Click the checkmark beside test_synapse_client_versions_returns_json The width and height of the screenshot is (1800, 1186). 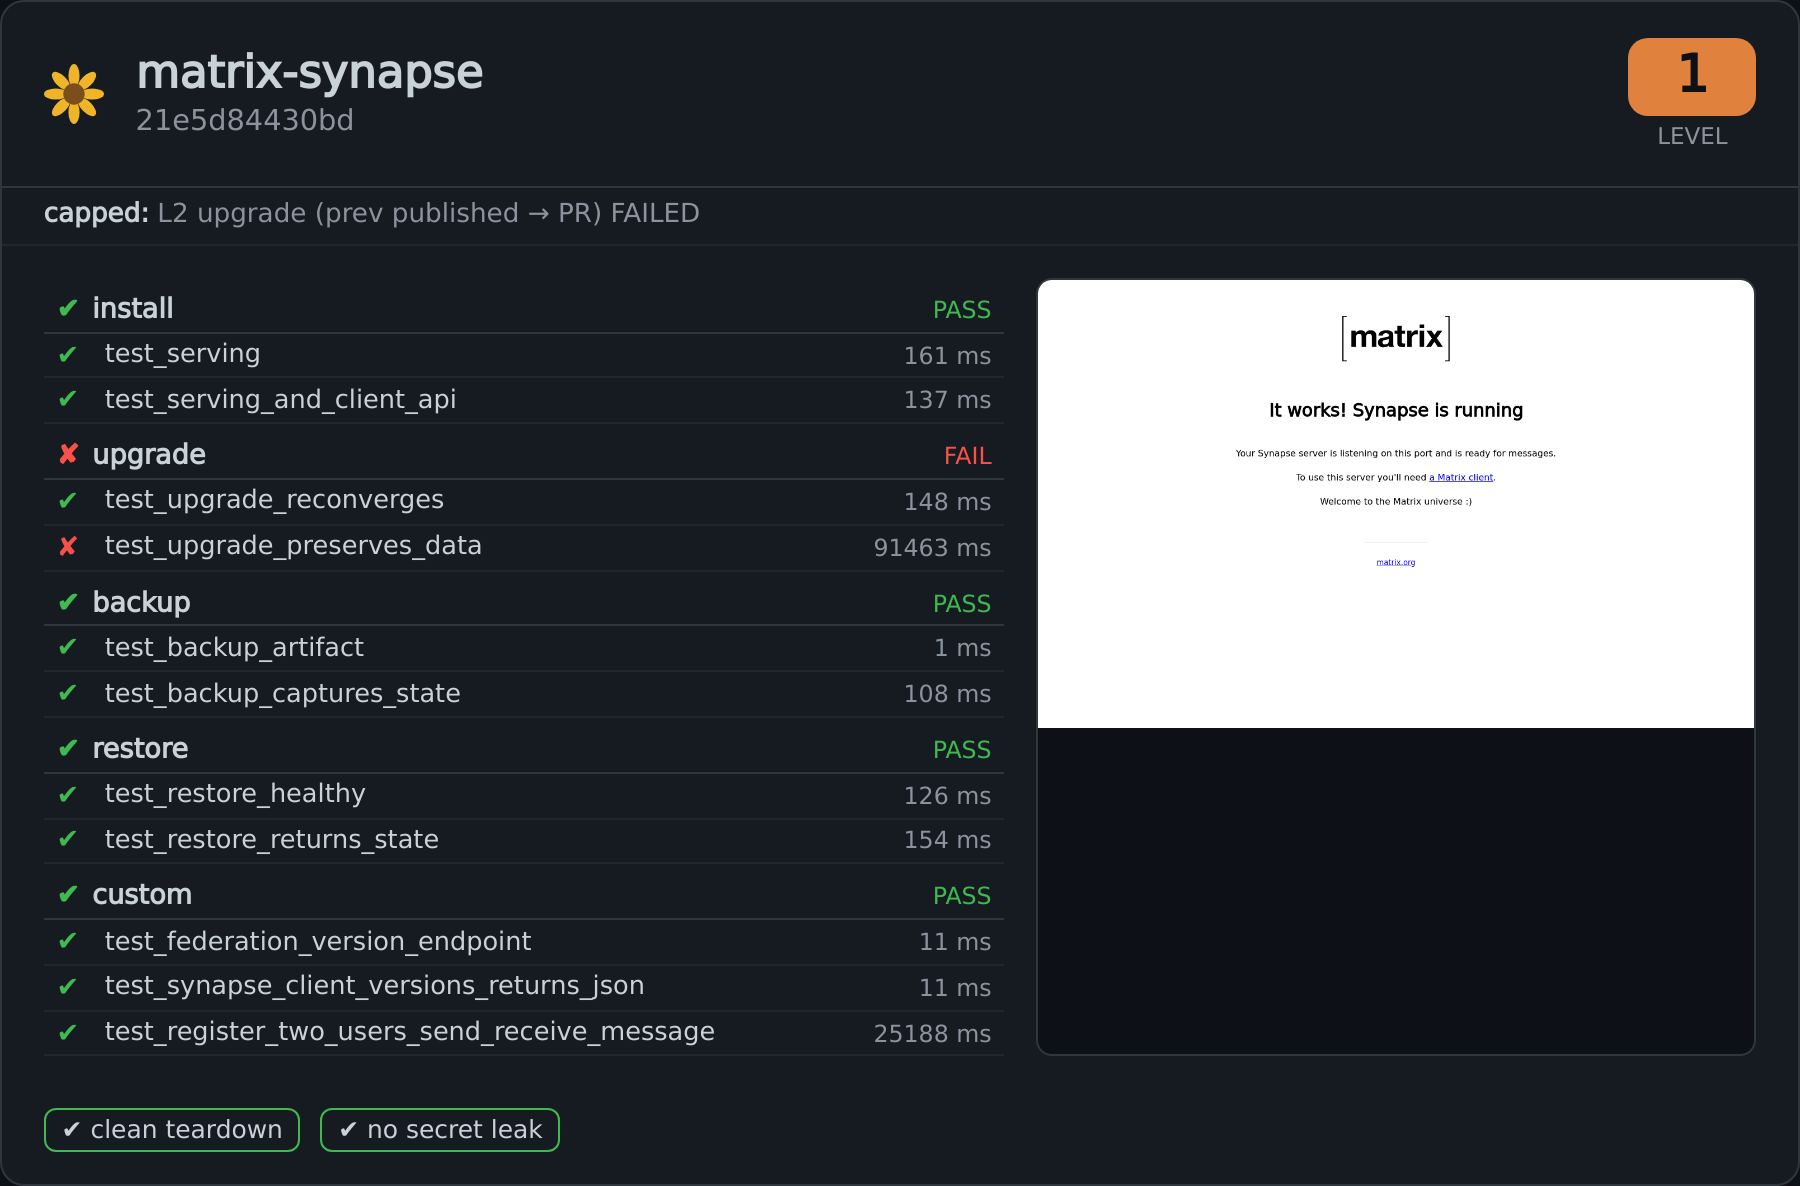click(68, 986)
